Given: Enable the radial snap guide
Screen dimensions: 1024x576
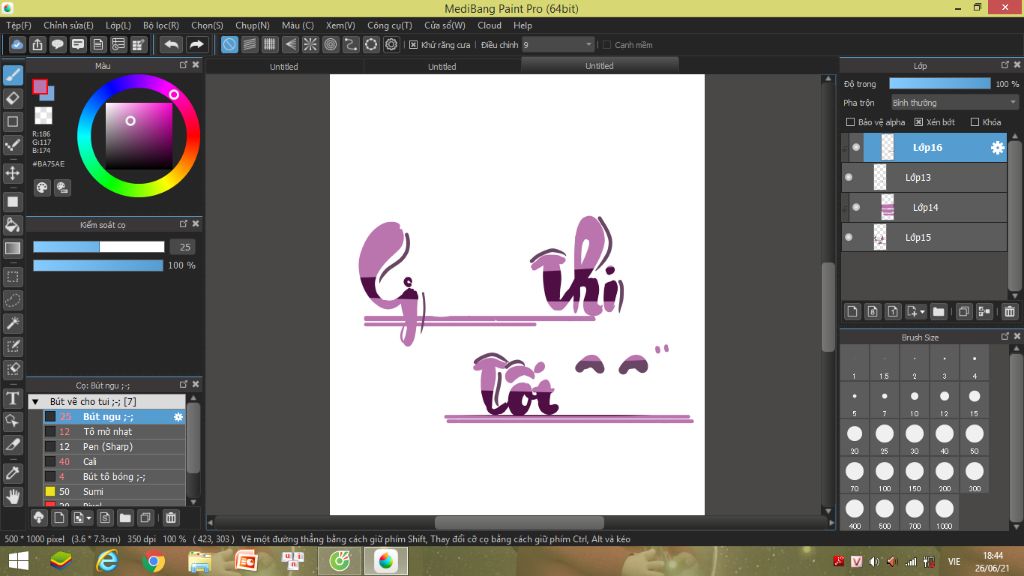Looking at the screenshot, I should (x=310, y=44).
